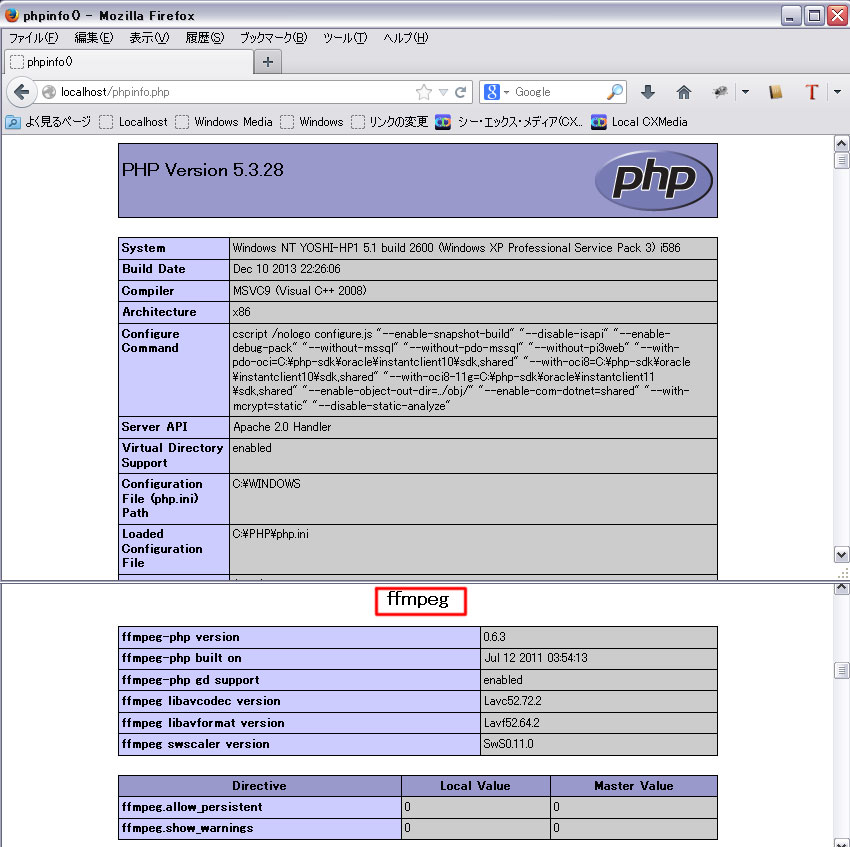This screenshot has height=847, width=850.
Task: Click the upper pane scrollbar thumb
Action: (x=841, y=161)
